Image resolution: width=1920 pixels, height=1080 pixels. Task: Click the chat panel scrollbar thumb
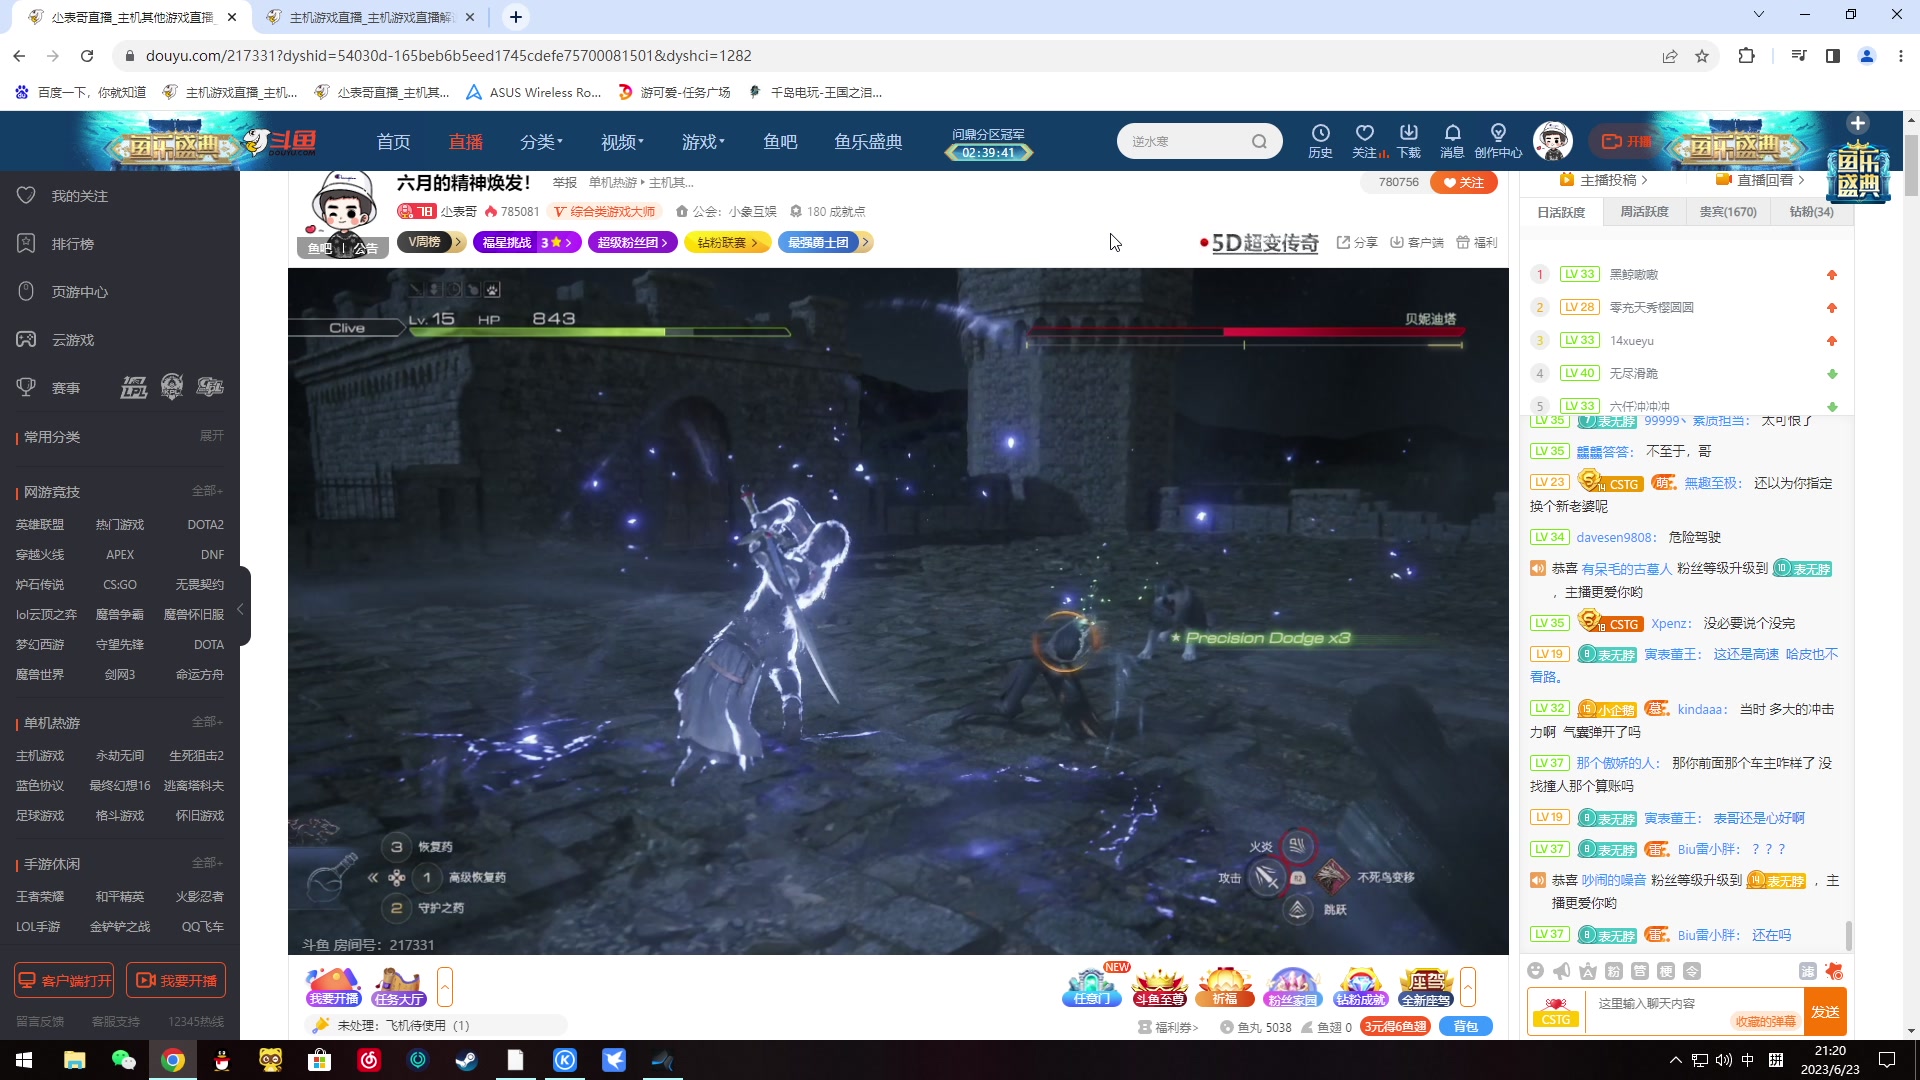coord(1848,936)
